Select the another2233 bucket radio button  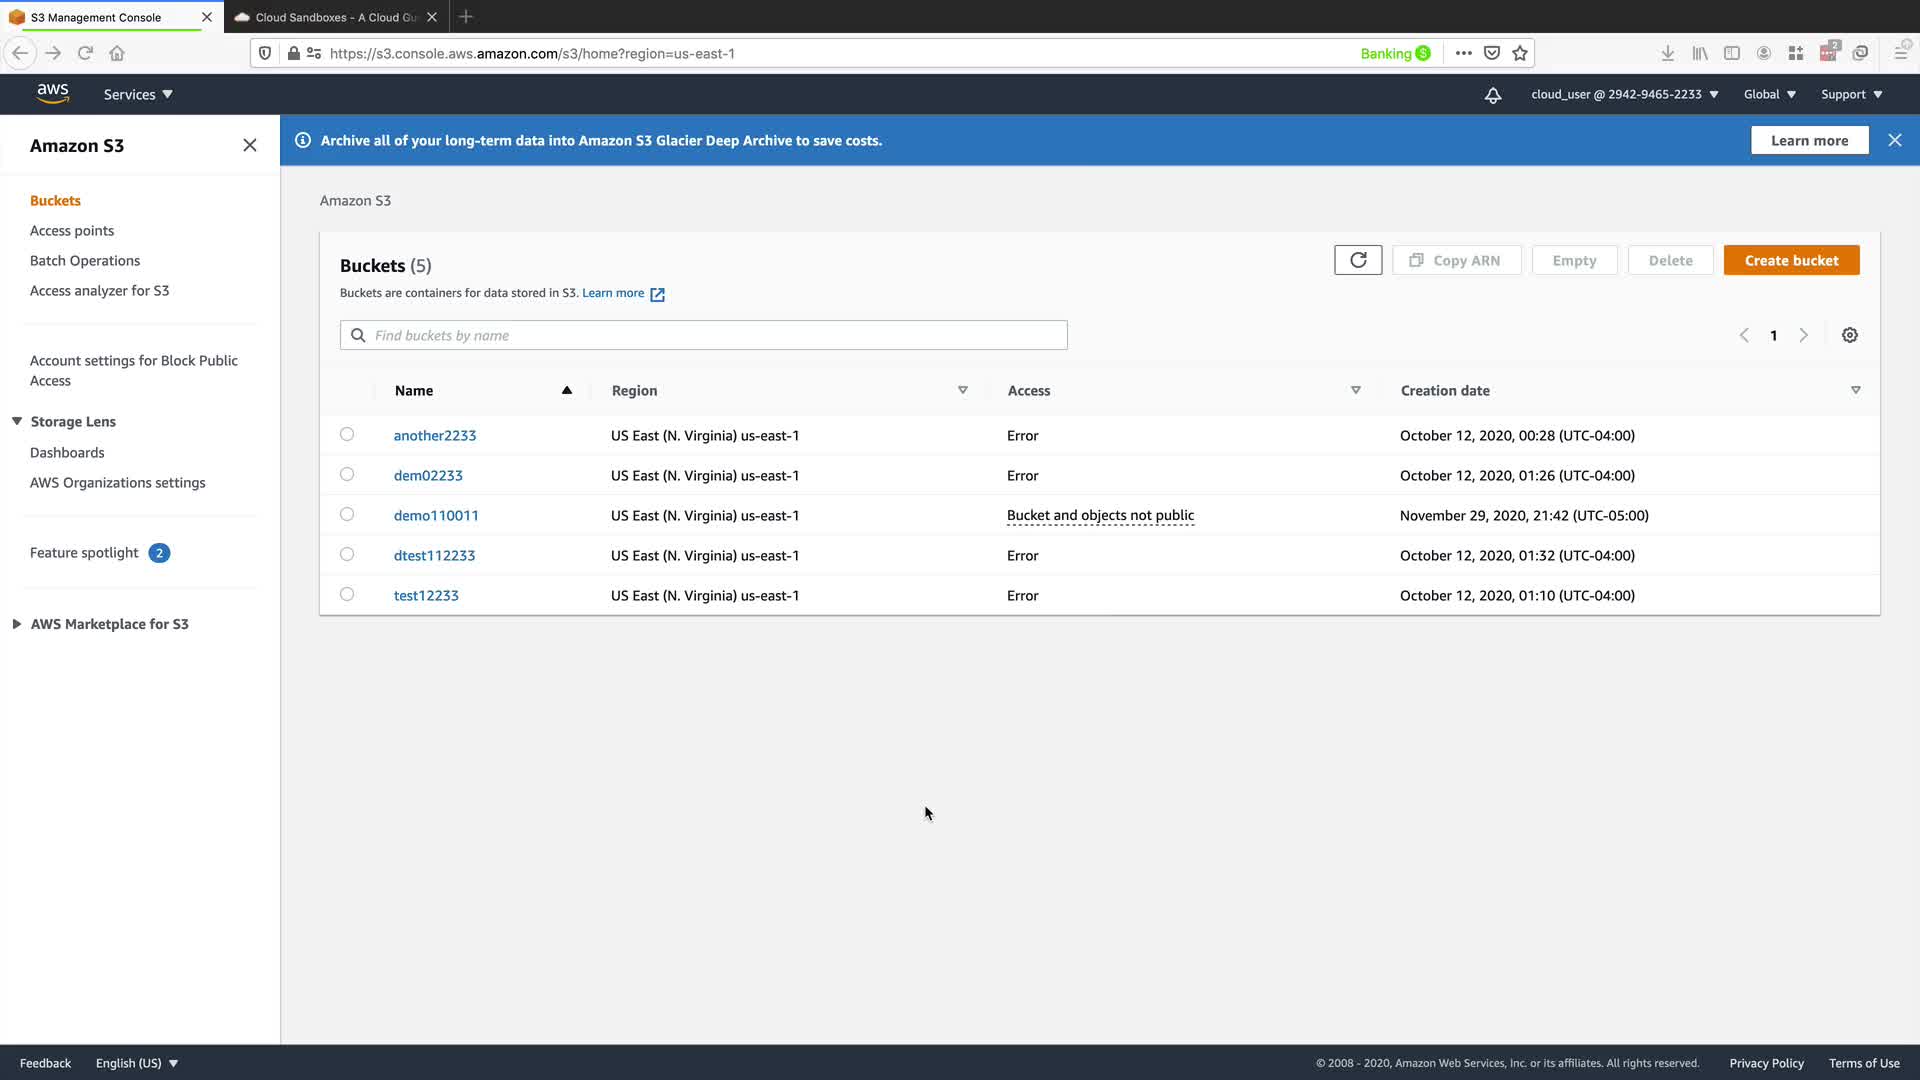(347, 434)
